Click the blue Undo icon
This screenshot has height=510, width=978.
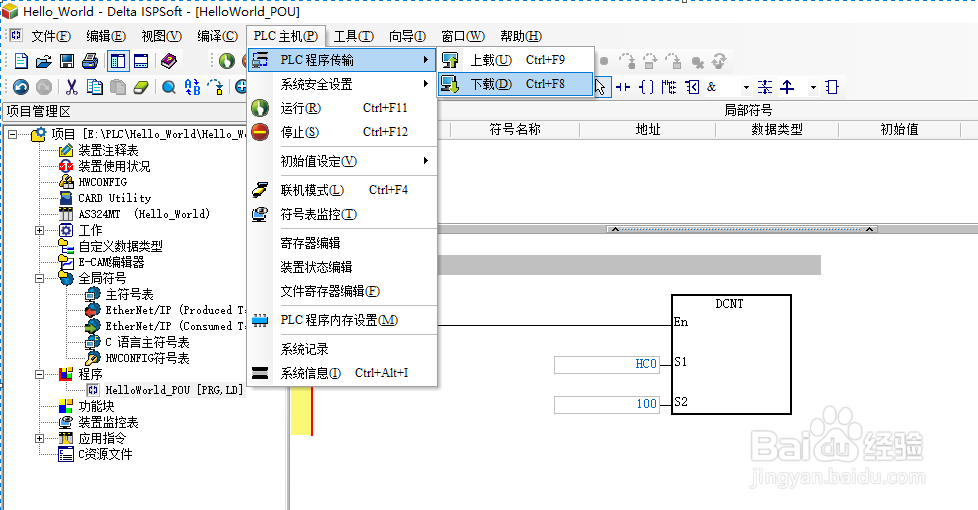point(21,87)
